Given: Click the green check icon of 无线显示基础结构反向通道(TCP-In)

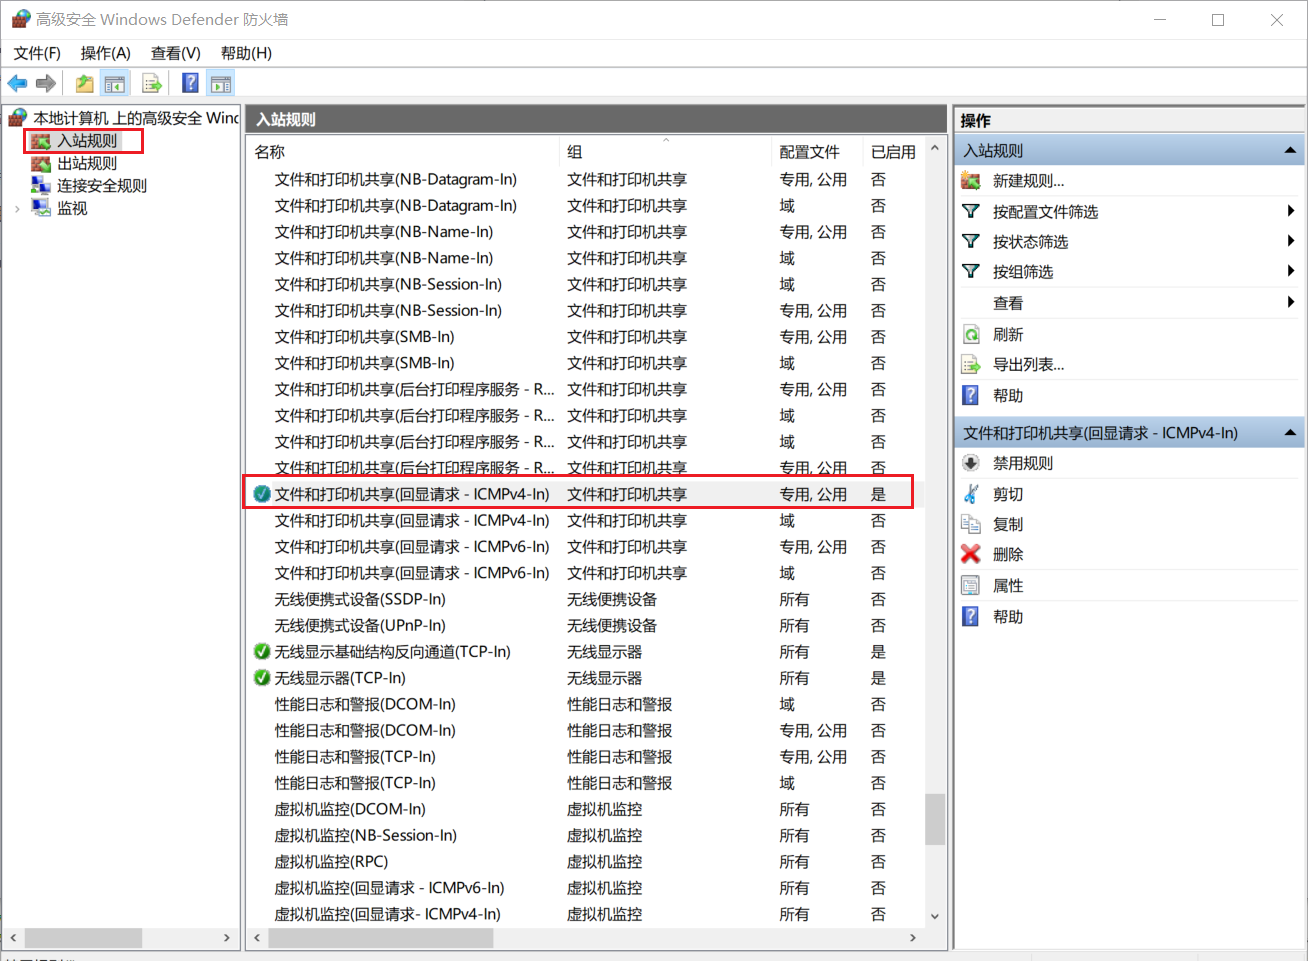Looking at the screenshot, I should coord(262,652).
